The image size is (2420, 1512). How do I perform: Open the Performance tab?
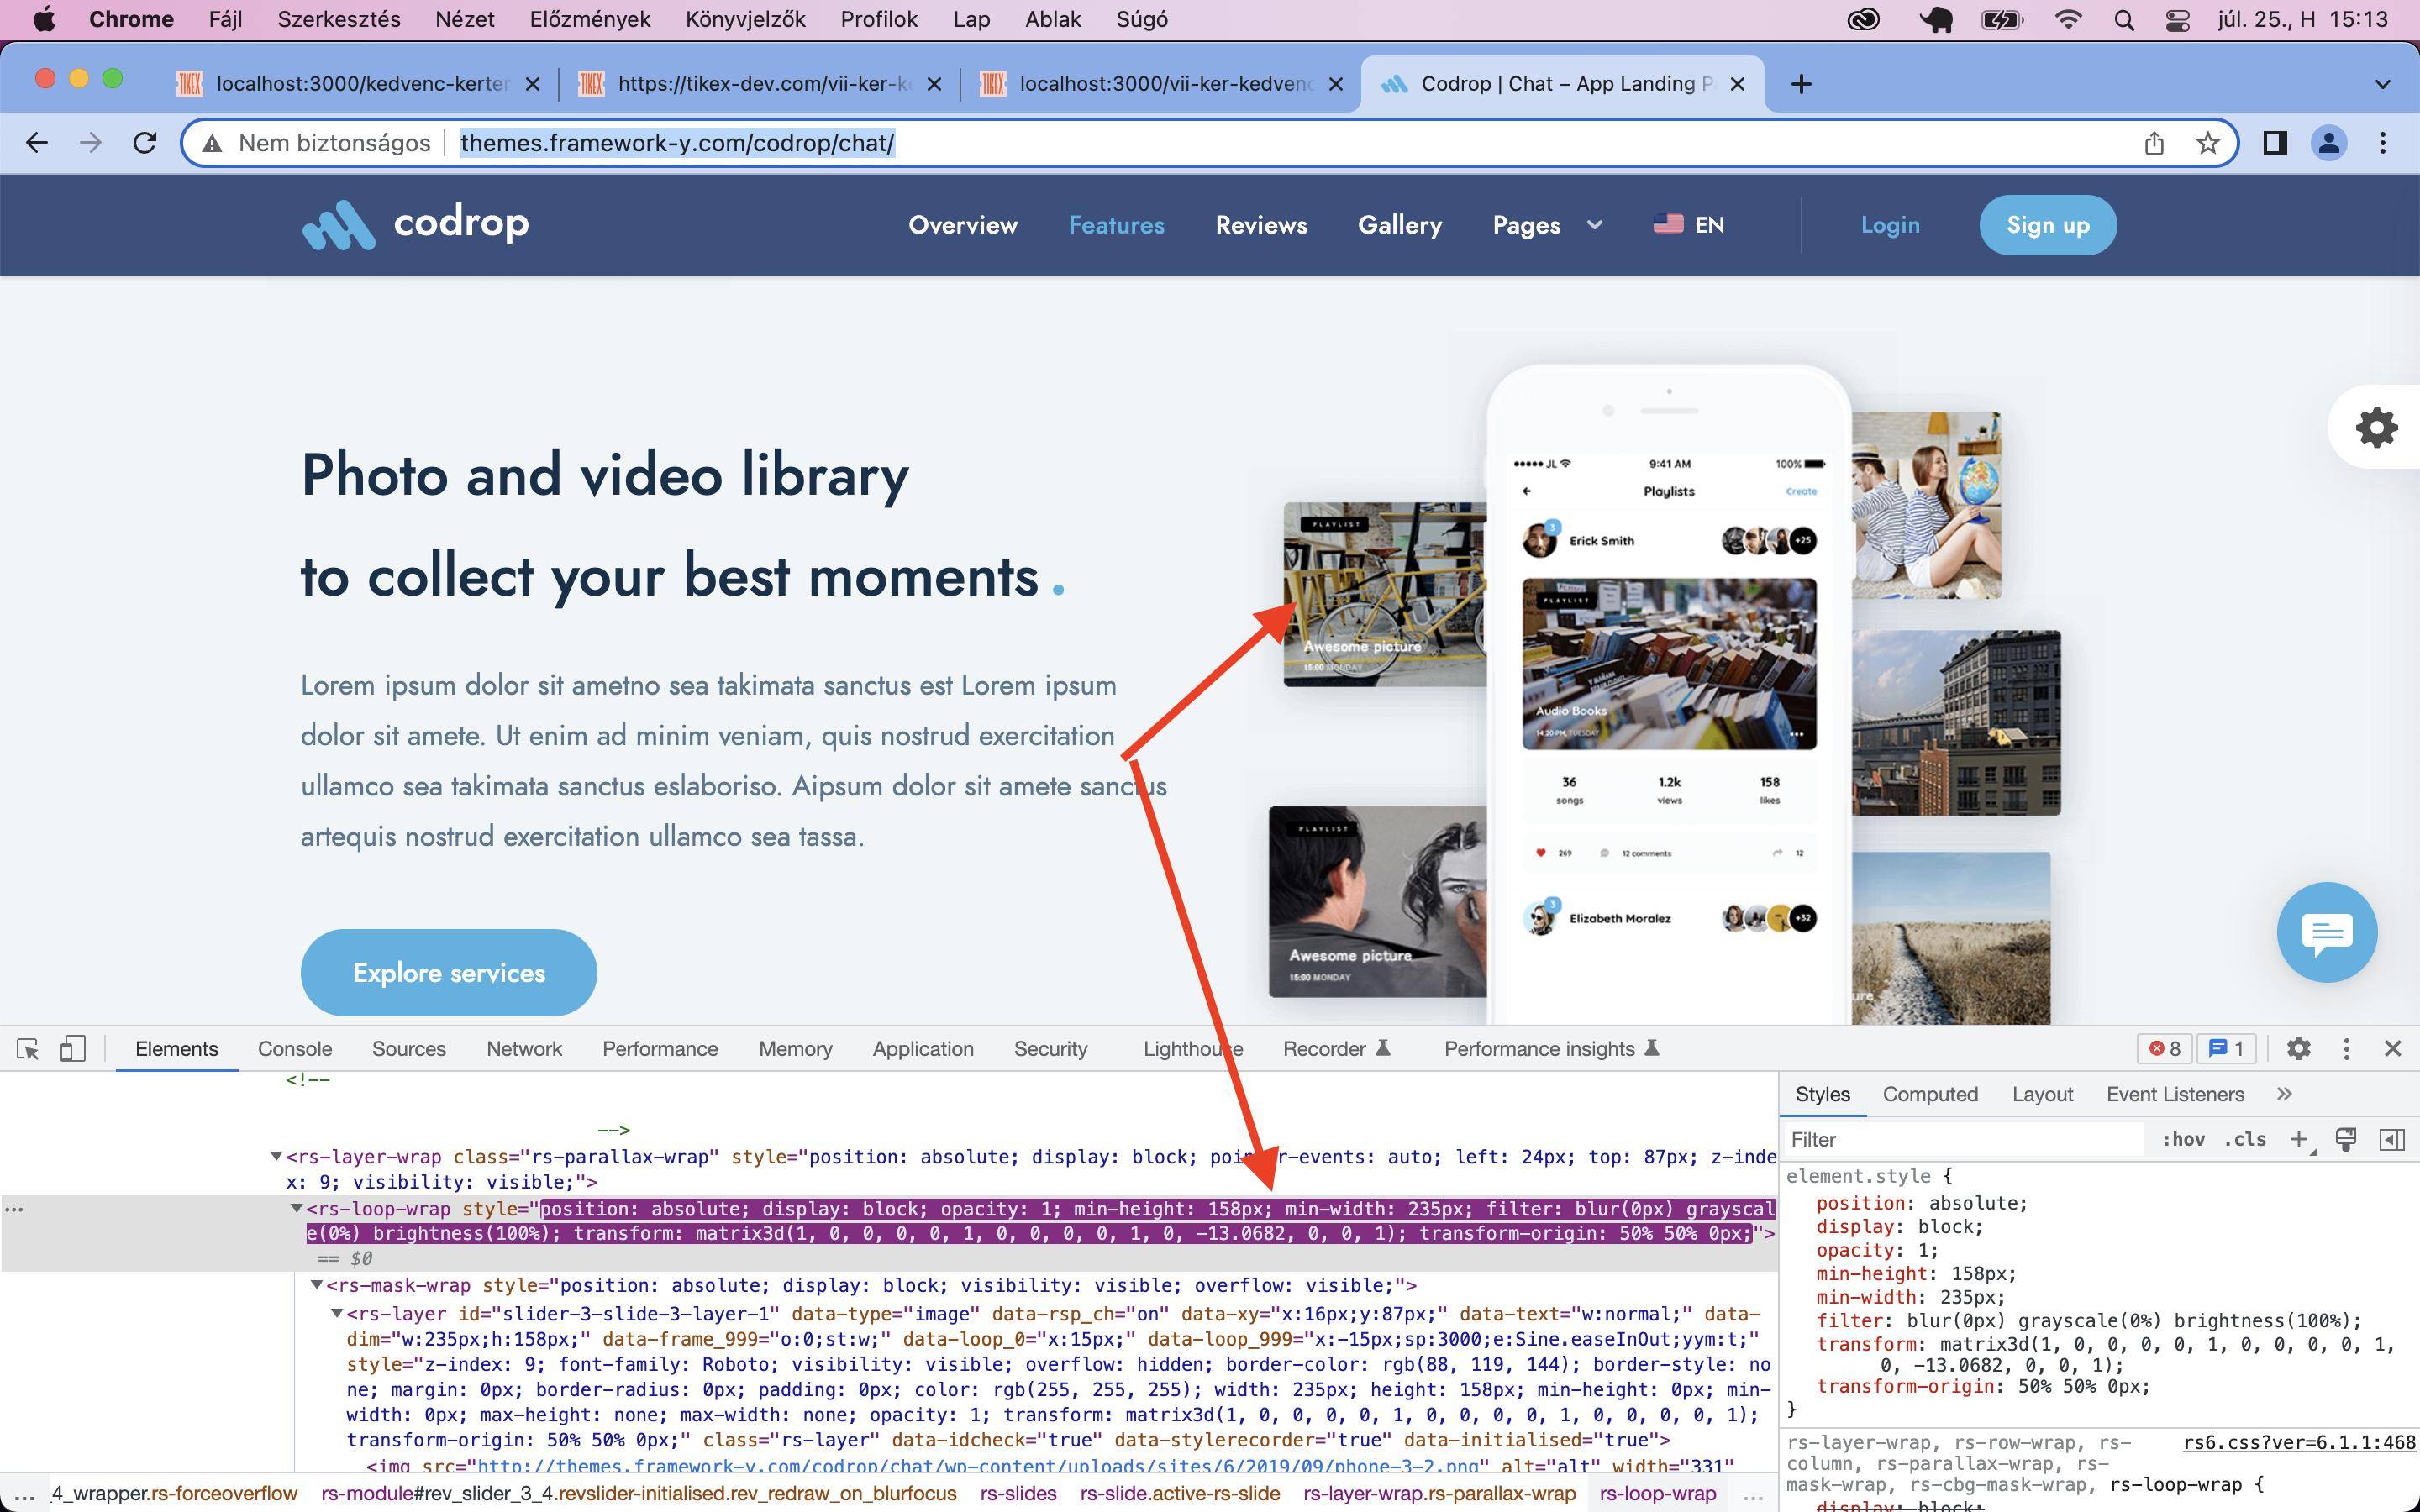click(x=660, y=1049)
